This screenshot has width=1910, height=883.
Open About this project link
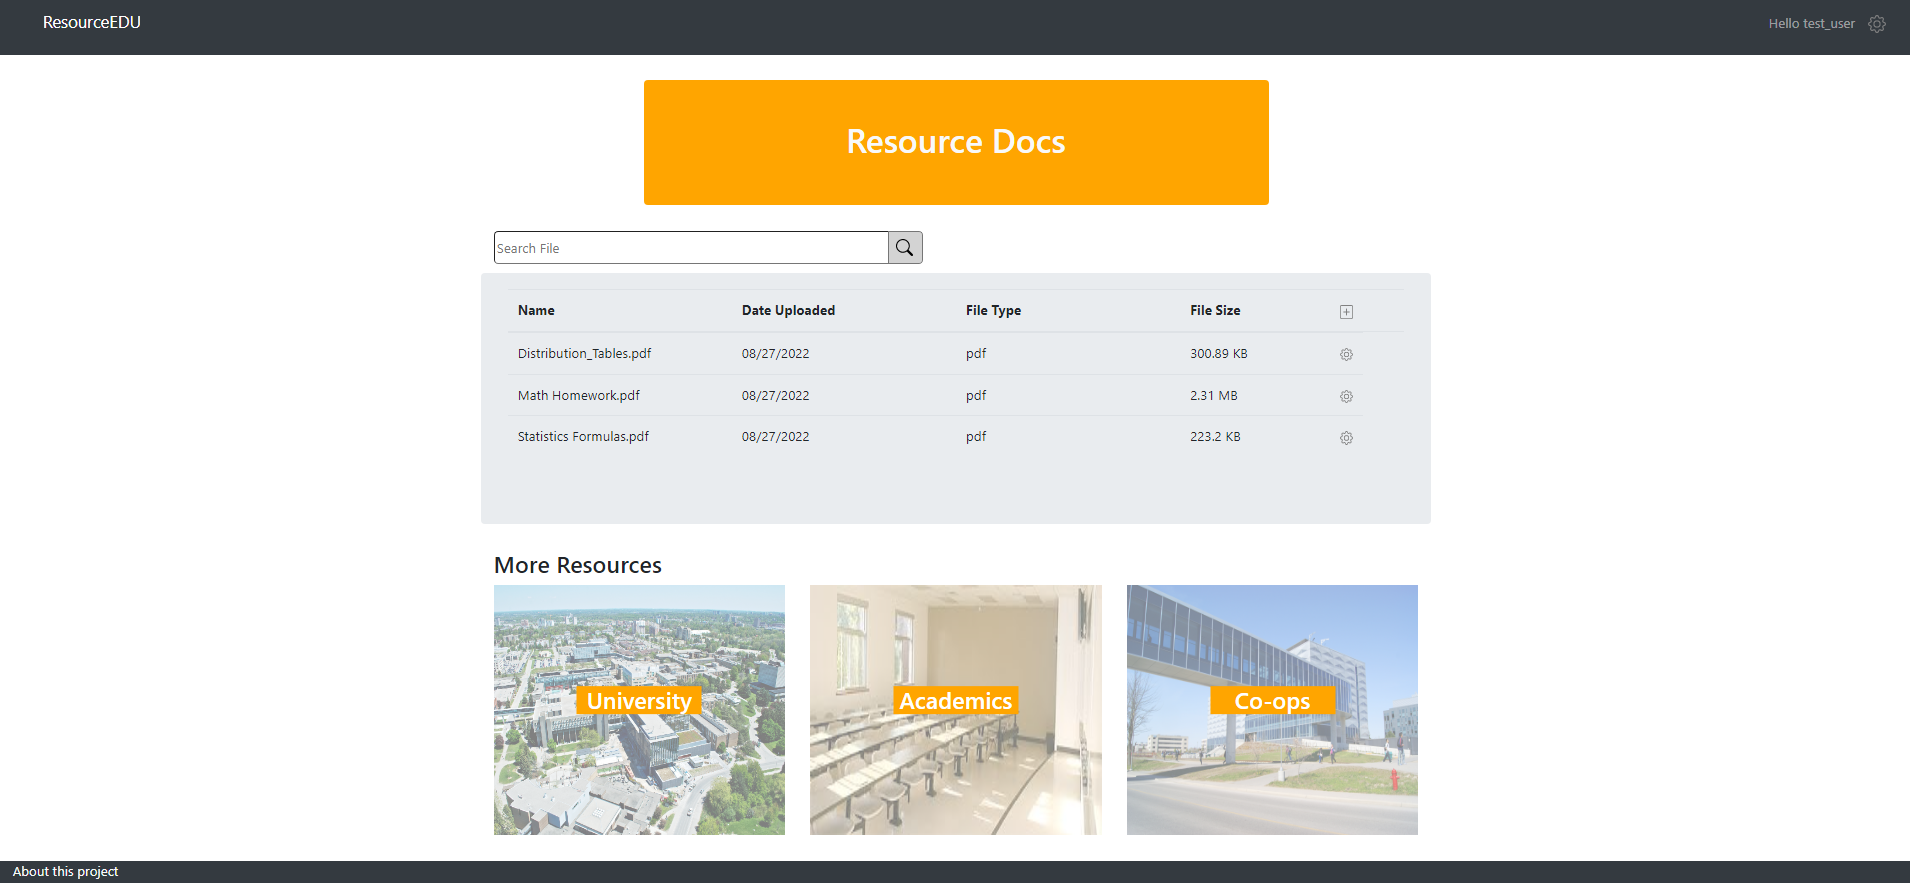pyautogui.click(x=66, y=872)
